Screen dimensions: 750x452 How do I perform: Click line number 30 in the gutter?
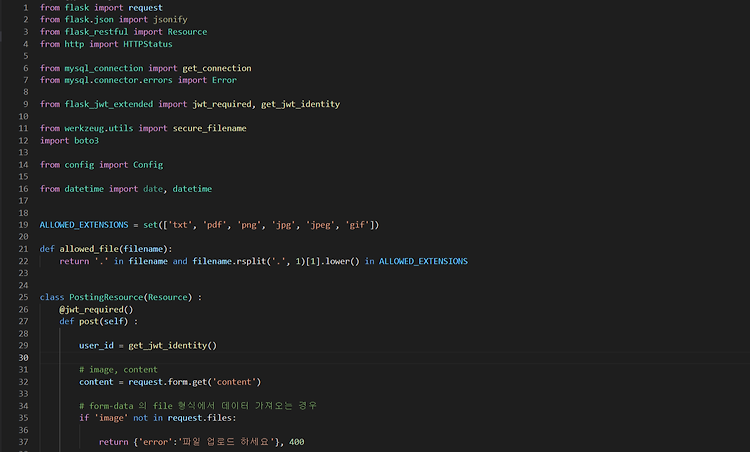tap(23, 358)
